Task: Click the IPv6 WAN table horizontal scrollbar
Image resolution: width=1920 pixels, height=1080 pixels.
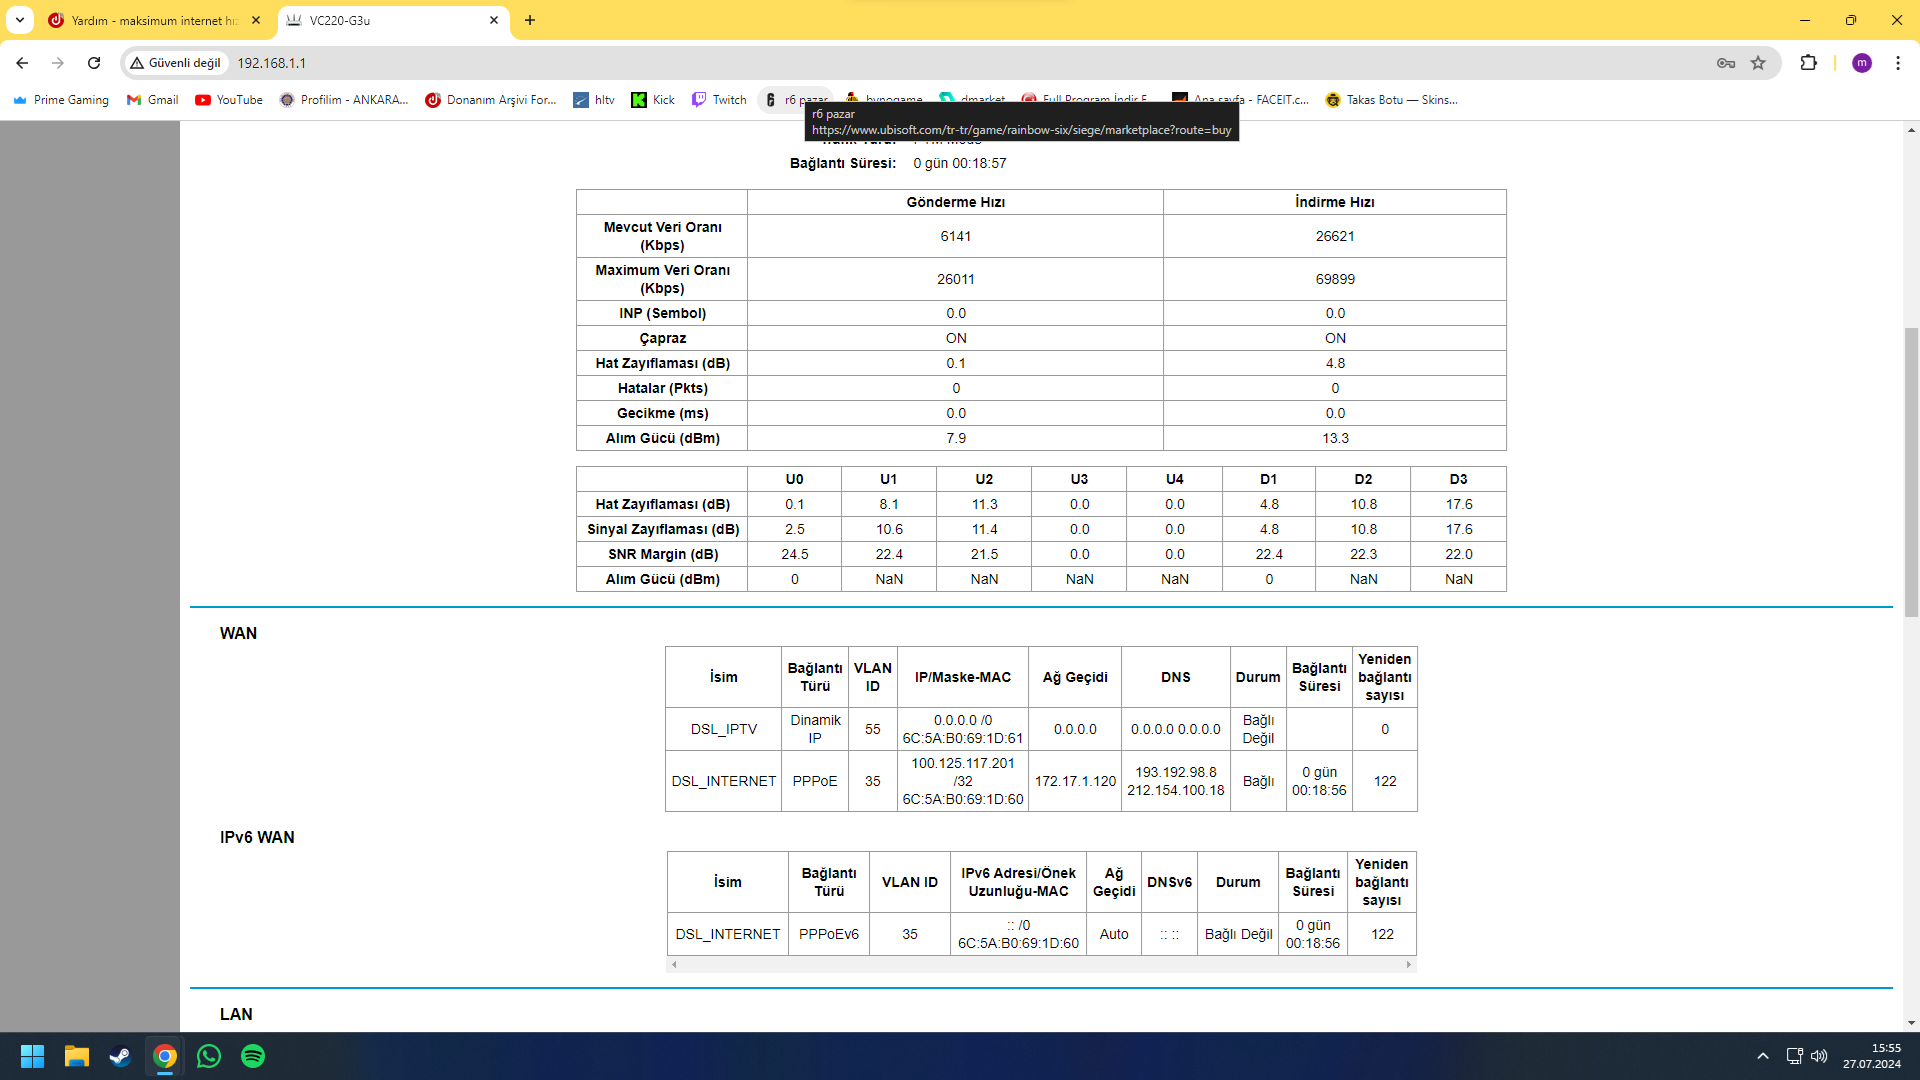Action: point(1040,965)
